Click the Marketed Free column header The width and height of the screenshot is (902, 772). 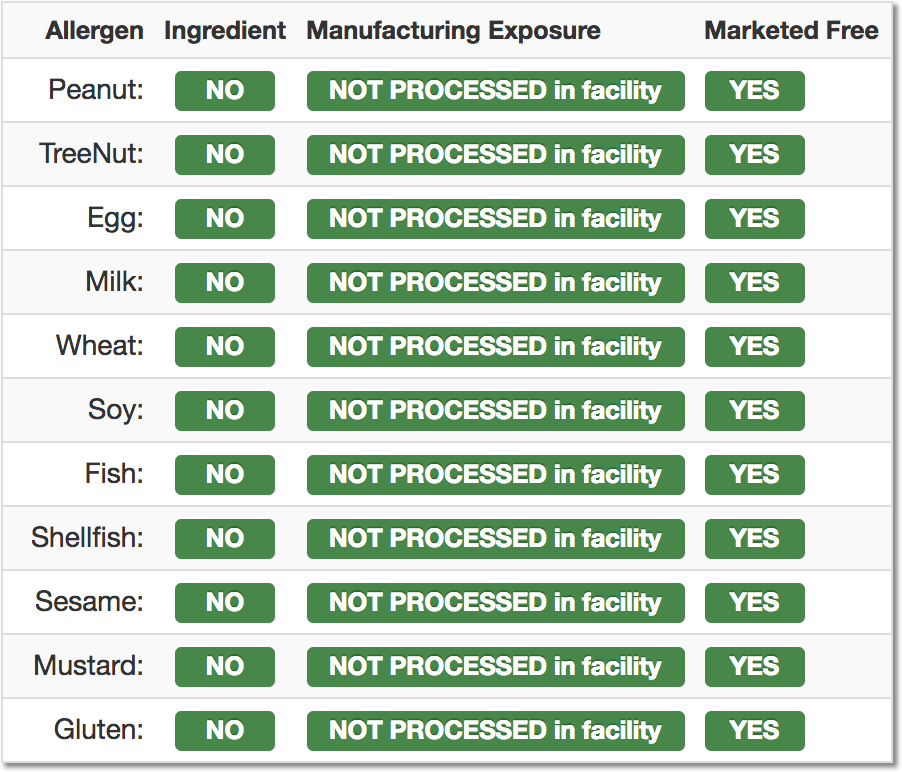792,31
